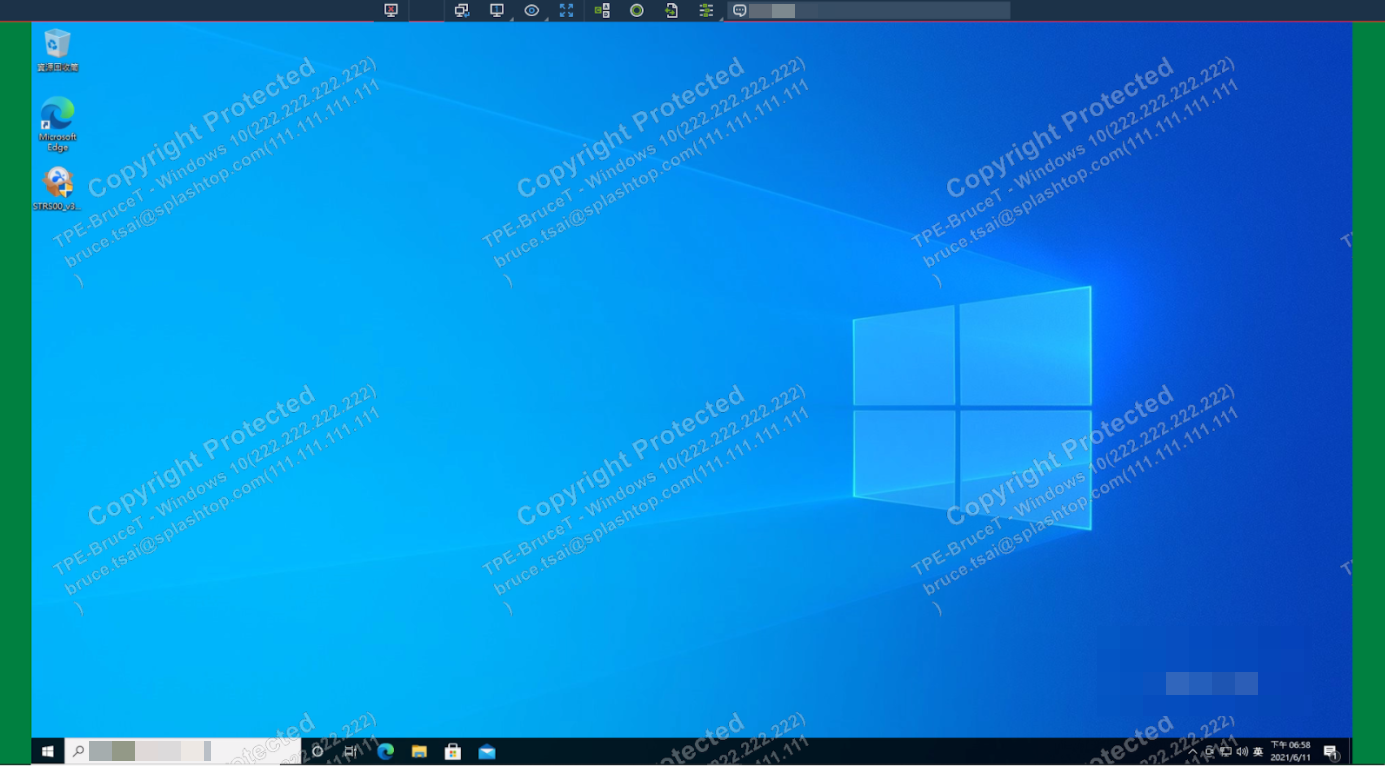The image size is (1385, 766).
Task: Open the green settings sliders icon
Action: [x=706, y=10]
